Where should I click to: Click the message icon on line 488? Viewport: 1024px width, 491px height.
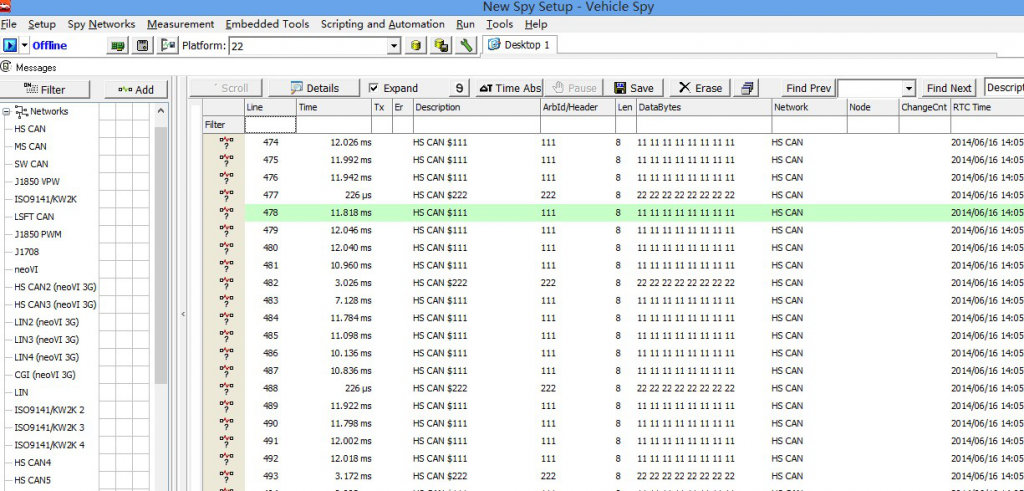226,389
